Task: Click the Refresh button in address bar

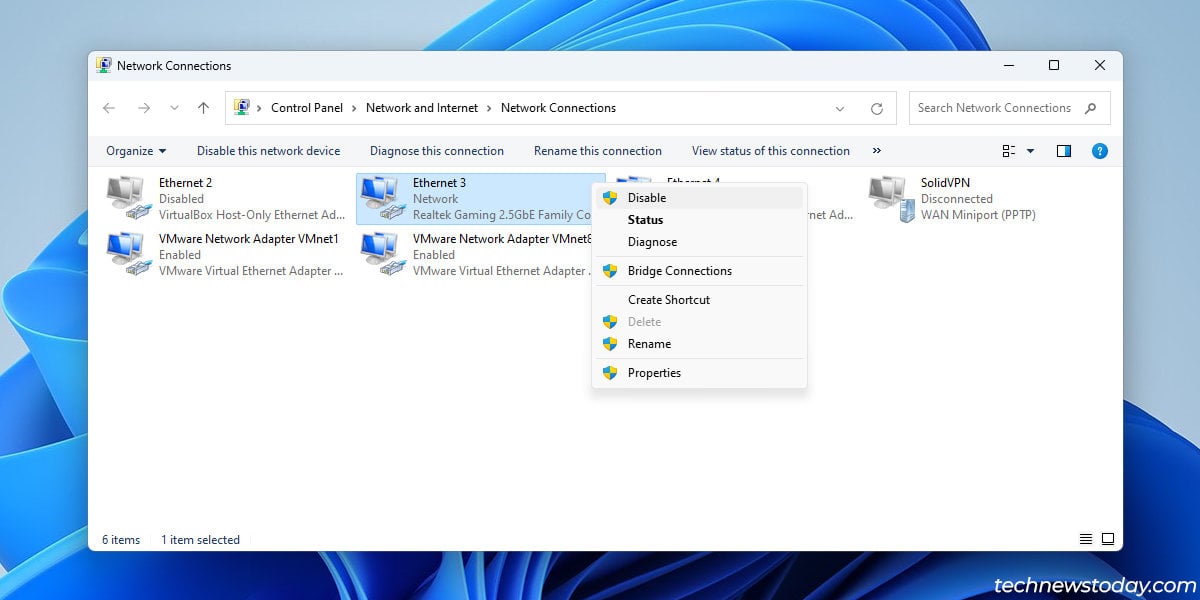Action: [x=877, y=108]
